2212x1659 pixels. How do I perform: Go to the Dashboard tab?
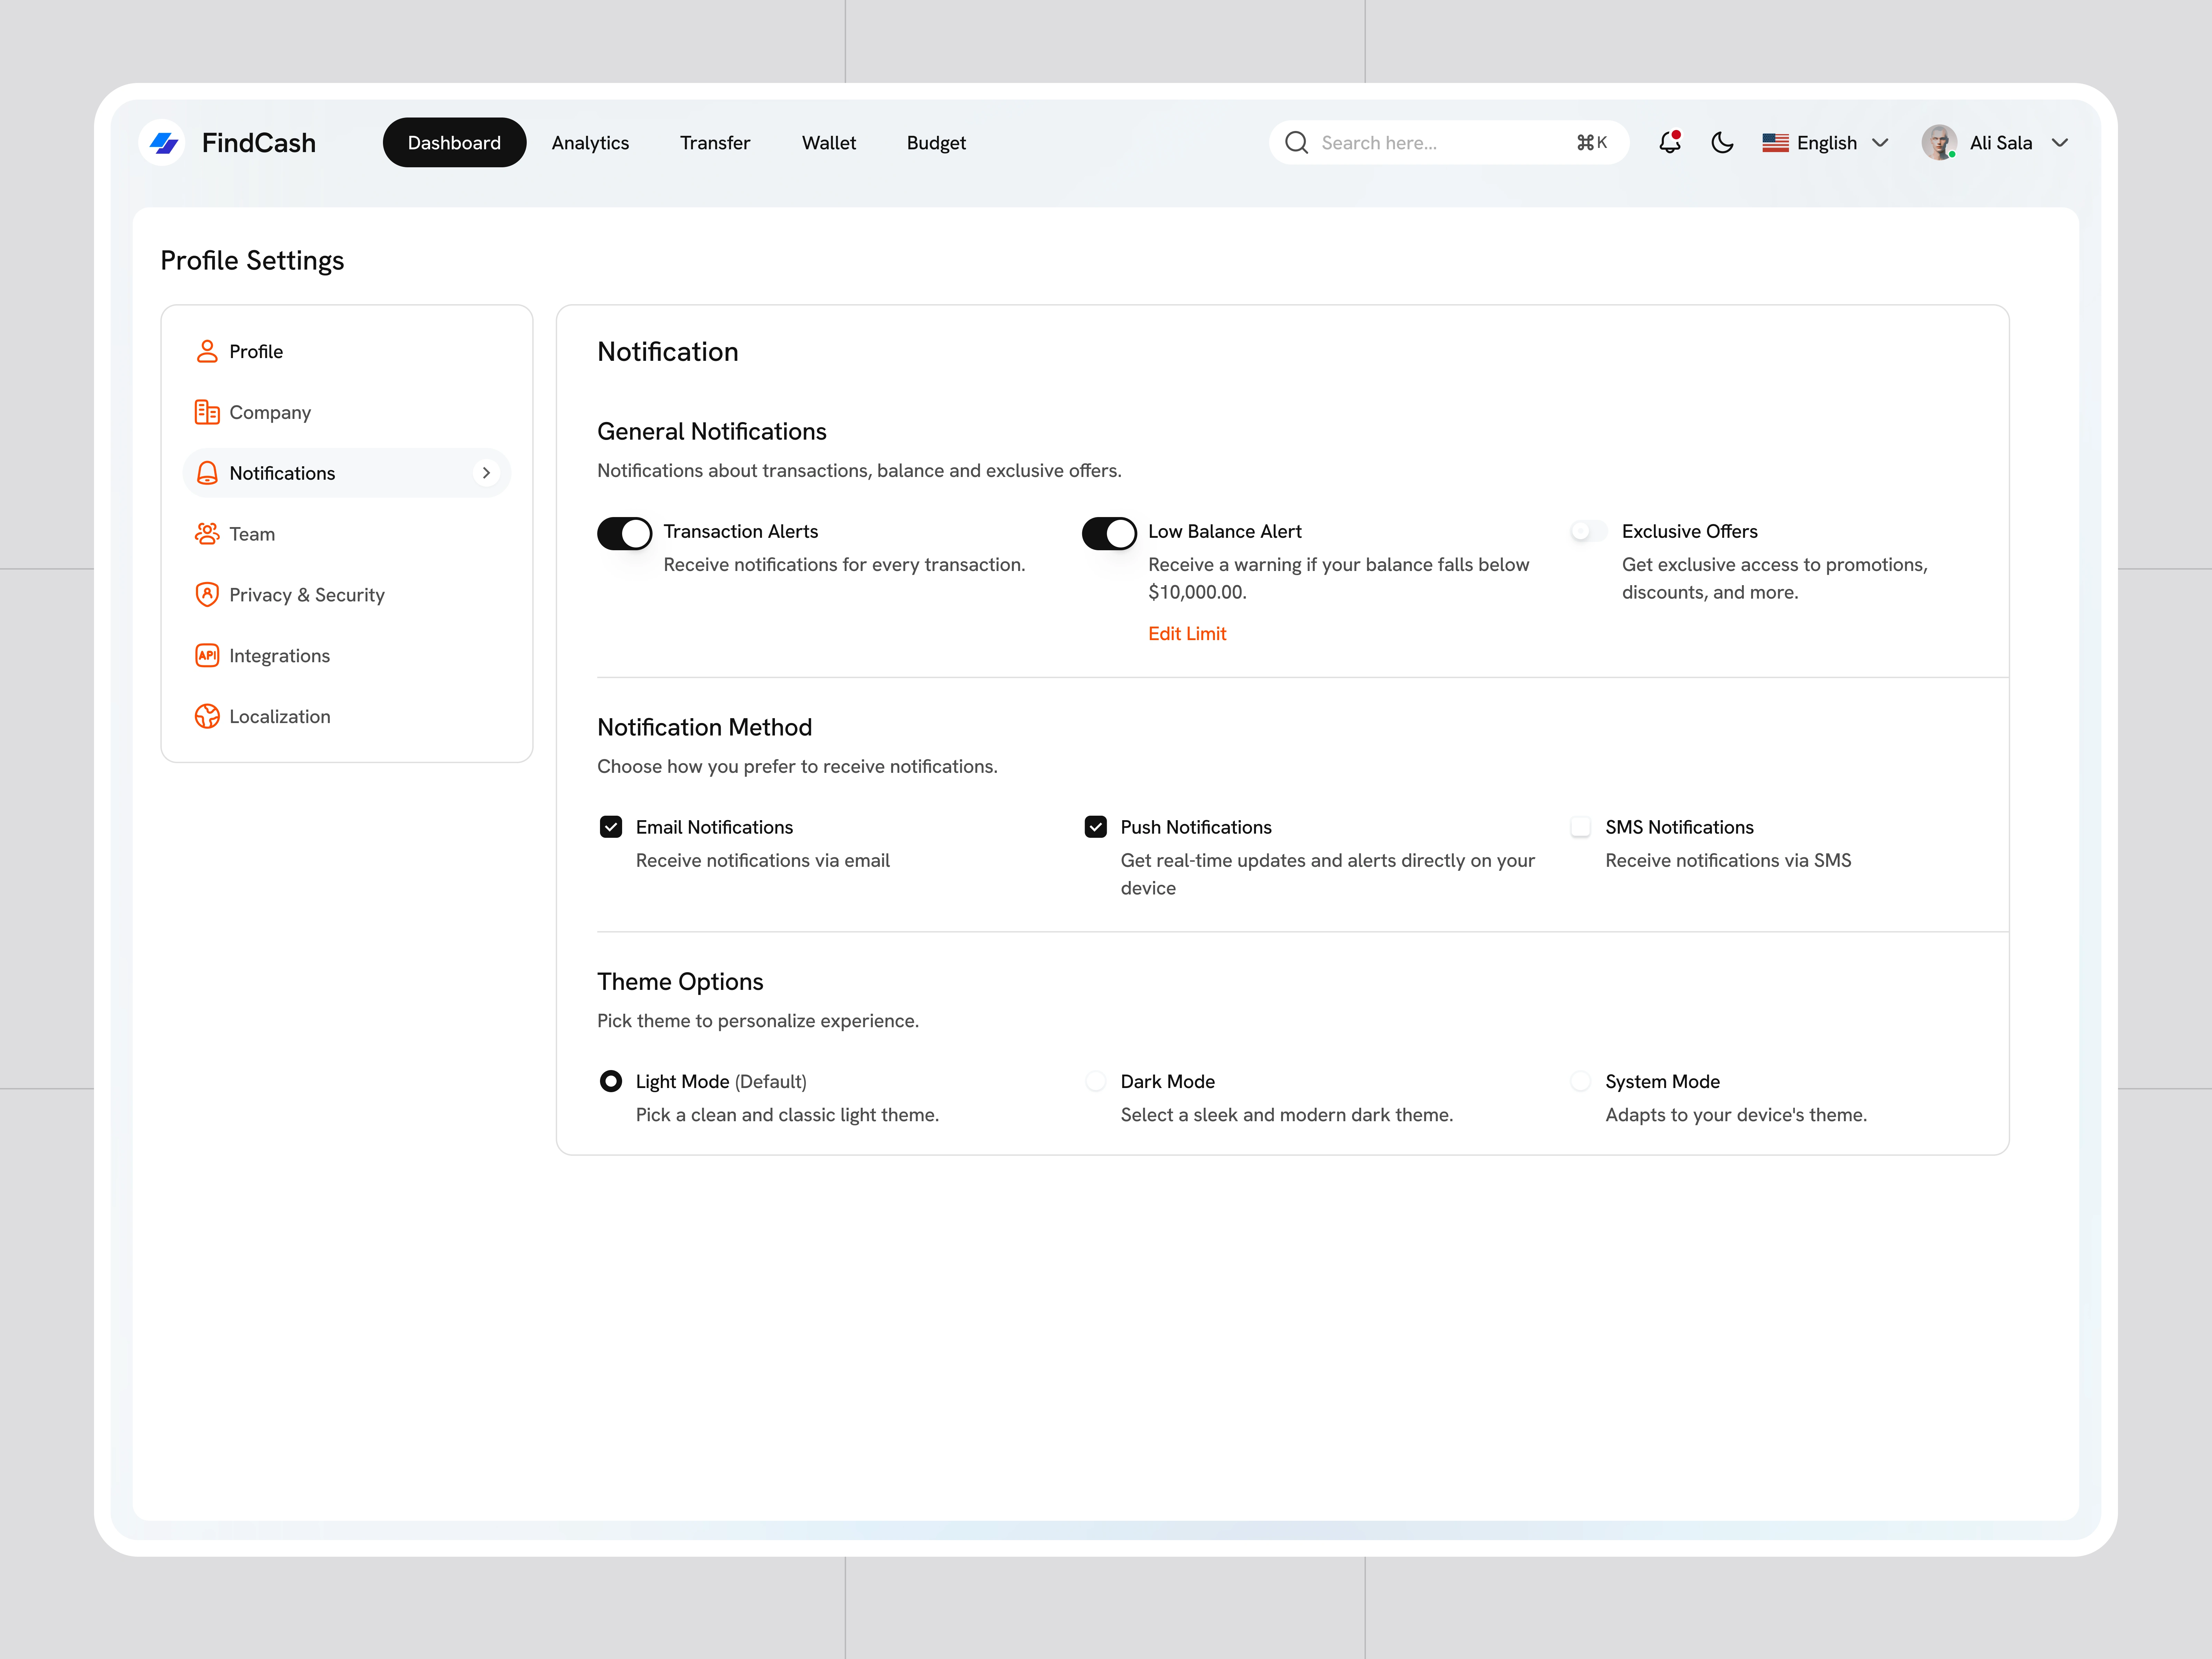454,143
